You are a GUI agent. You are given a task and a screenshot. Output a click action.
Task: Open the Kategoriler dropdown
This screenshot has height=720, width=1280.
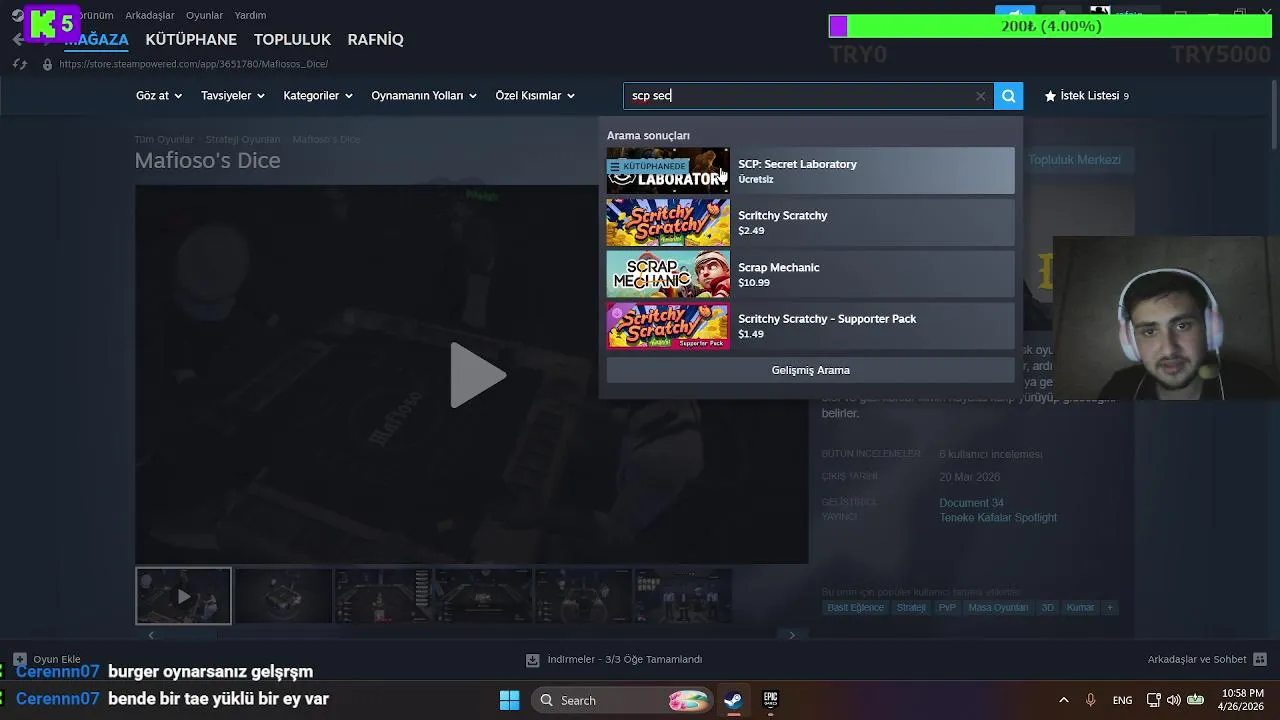tap(318, 96)
